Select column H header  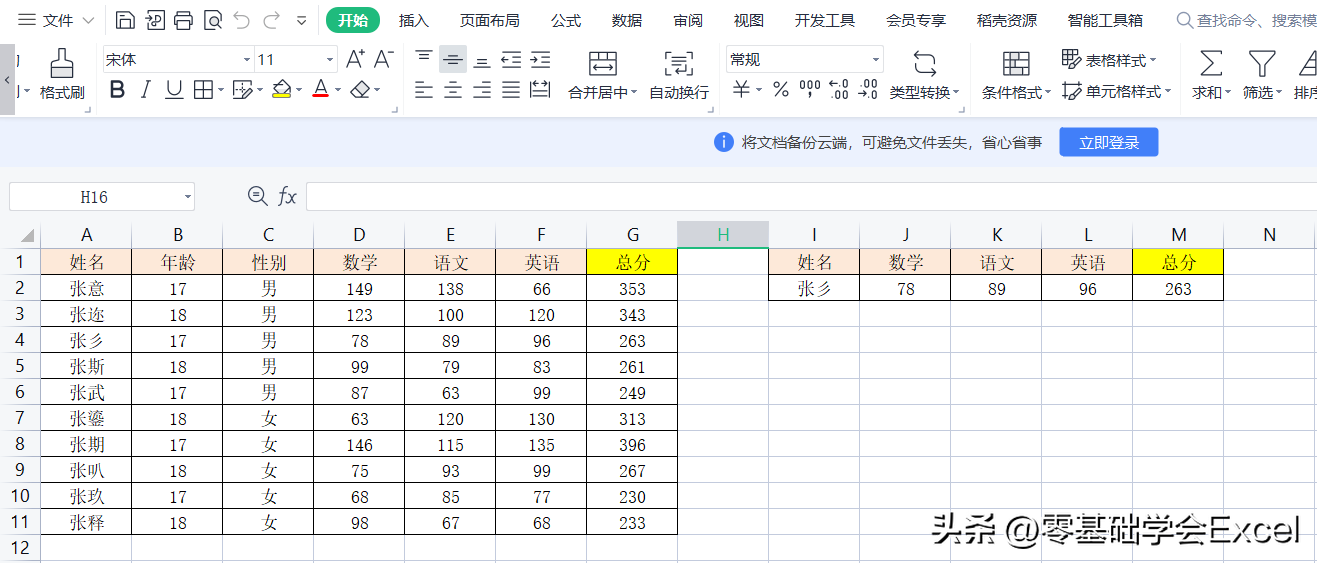[x=723, y=235]
